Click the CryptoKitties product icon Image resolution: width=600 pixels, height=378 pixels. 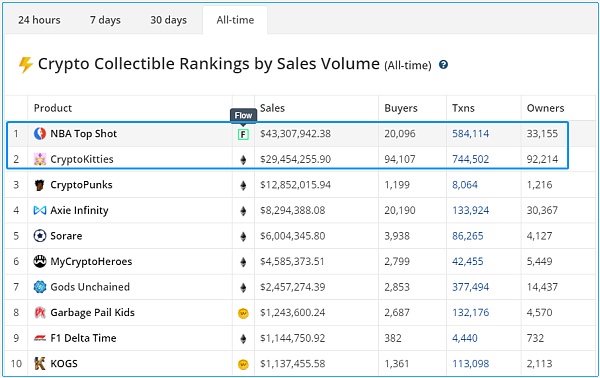[40, 159]
